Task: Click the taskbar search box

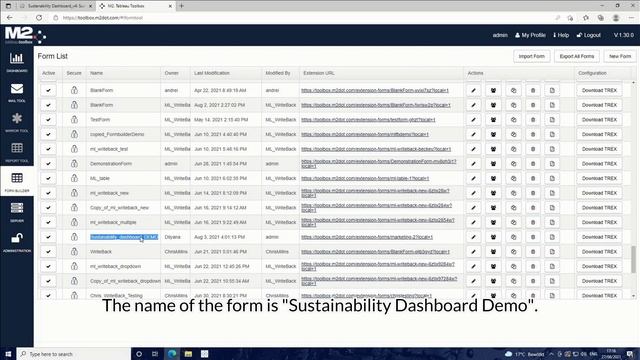Action: [73, 354]
